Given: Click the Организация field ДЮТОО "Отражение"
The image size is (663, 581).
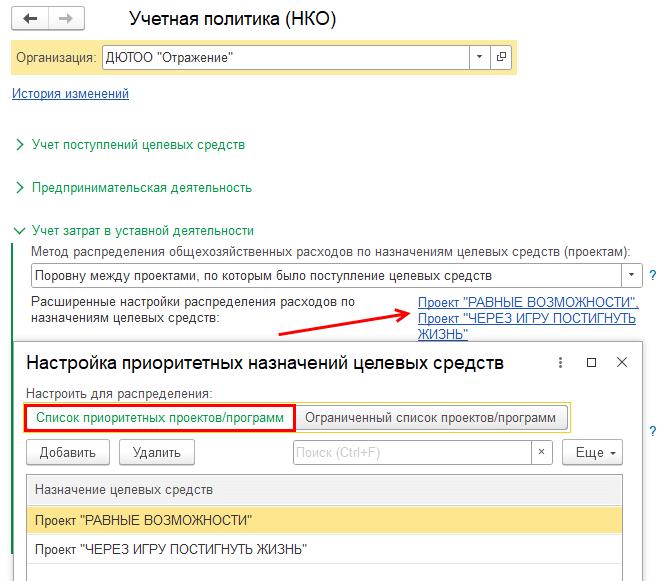Looking at the screenshot, I should [x=286, y=57].
